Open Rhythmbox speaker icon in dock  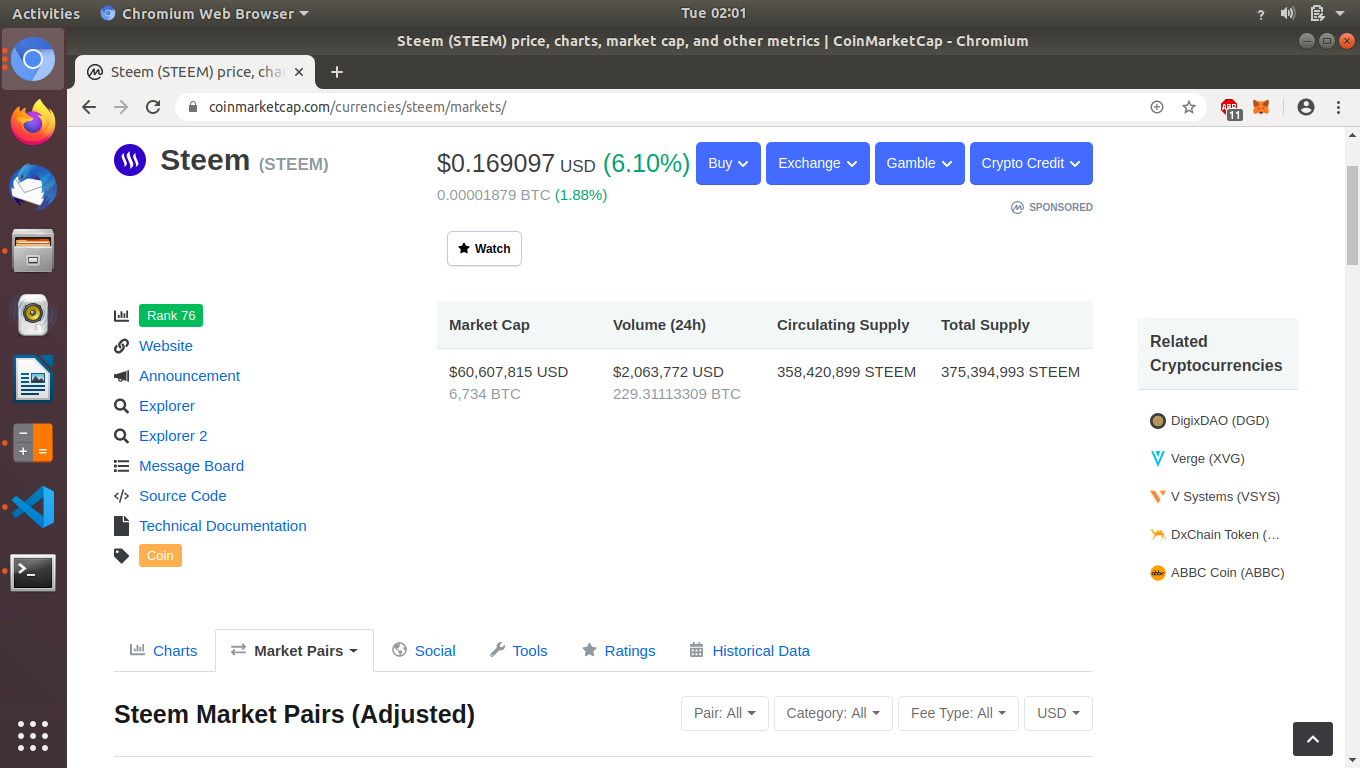[x=33, y=316]
